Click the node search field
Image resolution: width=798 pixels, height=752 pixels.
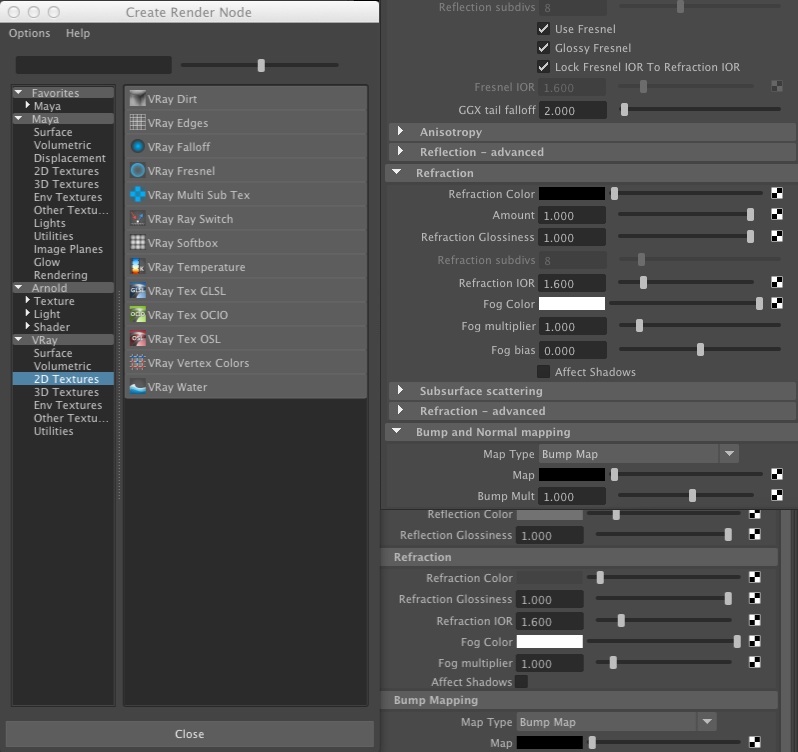(94, 65)
